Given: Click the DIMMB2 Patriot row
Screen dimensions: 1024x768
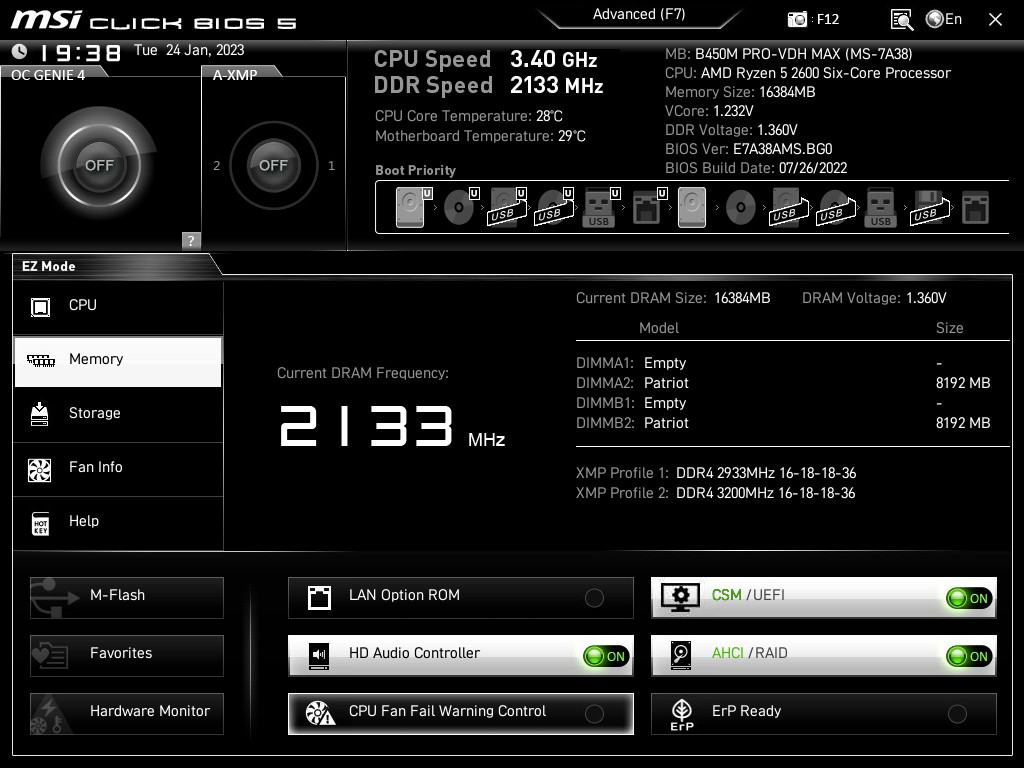Looking at the screenshot, I should tap(783, 423).
